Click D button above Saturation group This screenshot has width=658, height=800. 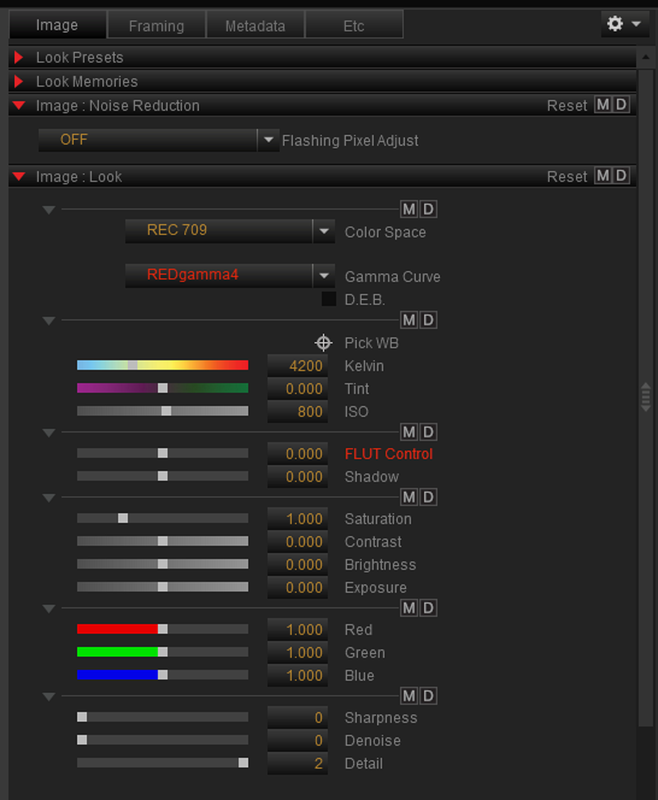(x=428, y=497)
